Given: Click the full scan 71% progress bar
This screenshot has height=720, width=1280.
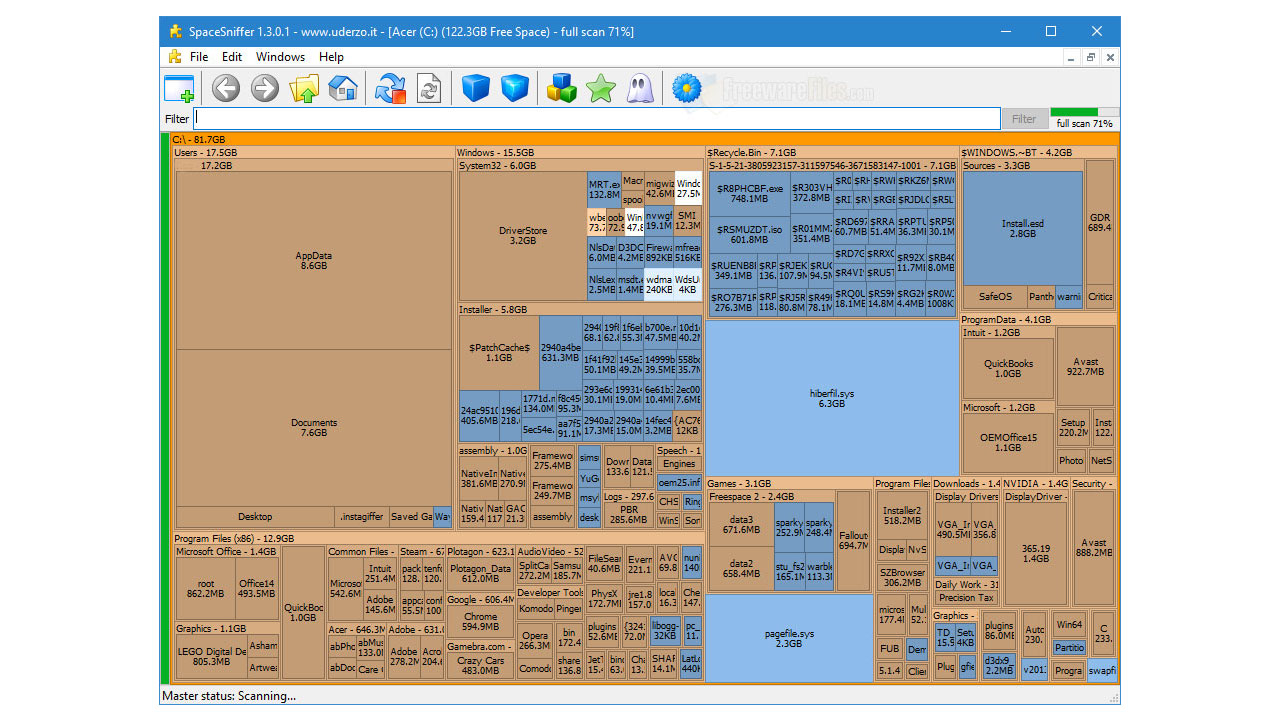Looking at the screenshot, I should coord(1085,113).
